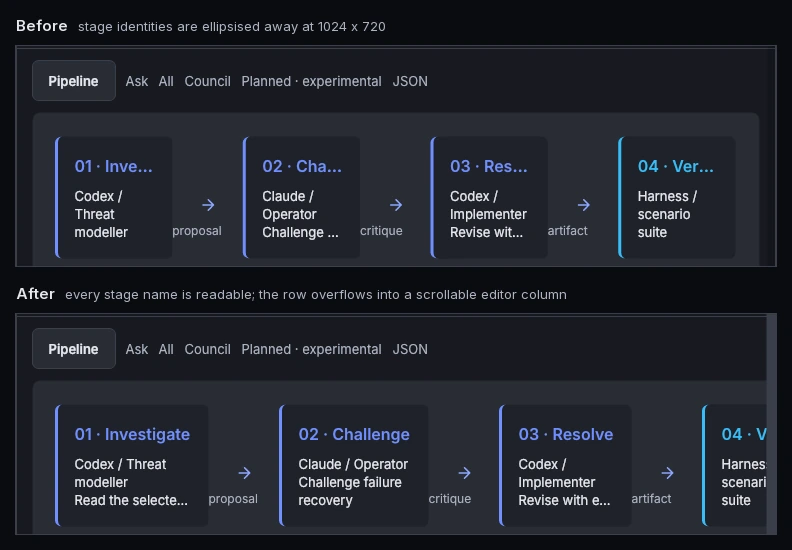Open the truncated '02 · Cha...' stage card
Image resolution: width=792 pixels, height=550 pixels.
click(302, 197)
